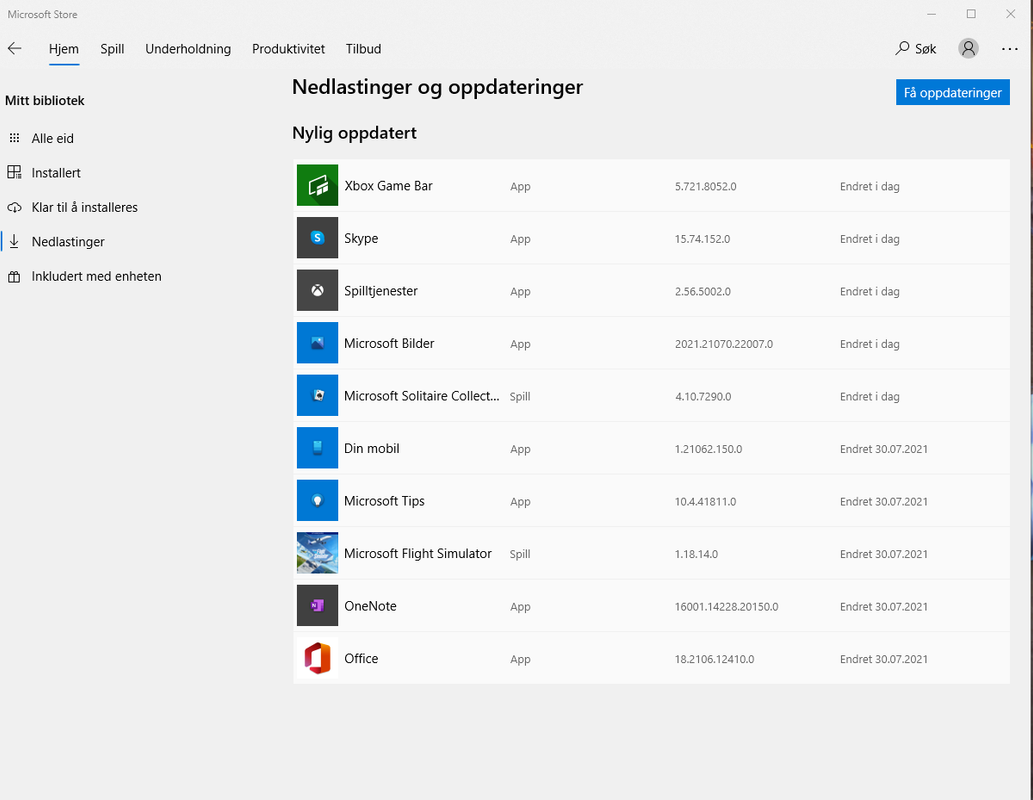Open the Office entry name
The image size is (1033, 800).
click(x=361, y=658)
